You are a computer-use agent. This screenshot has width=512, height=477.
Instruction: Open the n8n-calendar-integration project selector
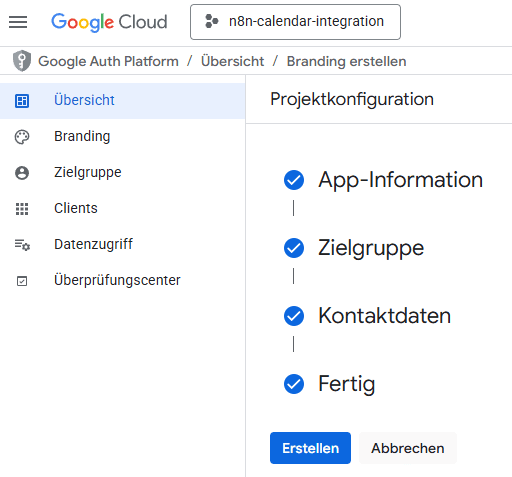click(295, 22)
